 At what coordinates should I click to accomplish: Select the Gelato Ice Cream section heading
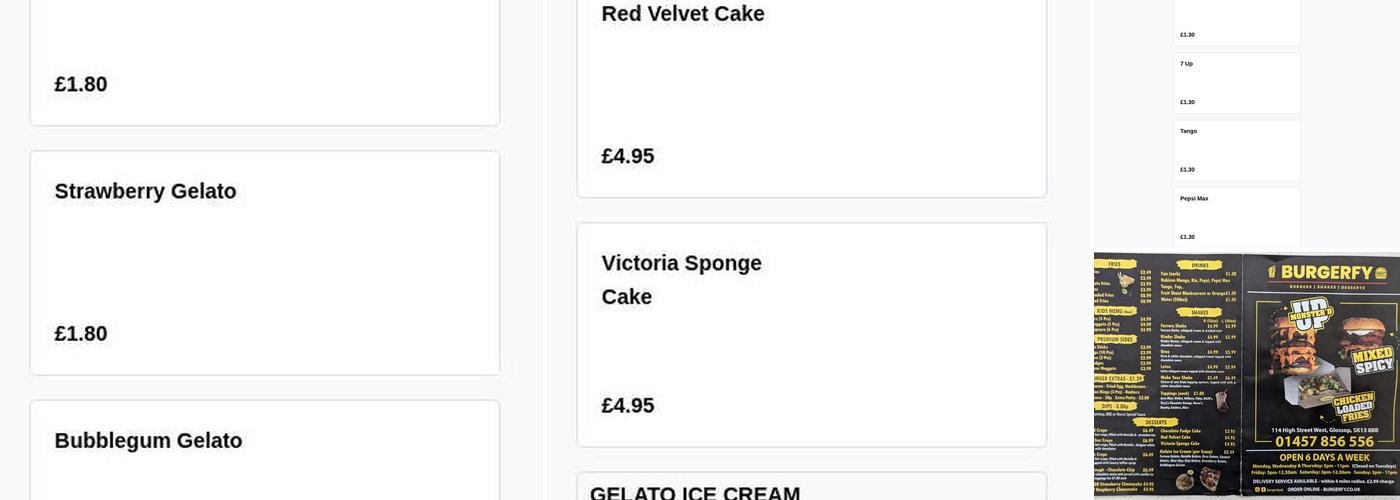tap(694, 493)
